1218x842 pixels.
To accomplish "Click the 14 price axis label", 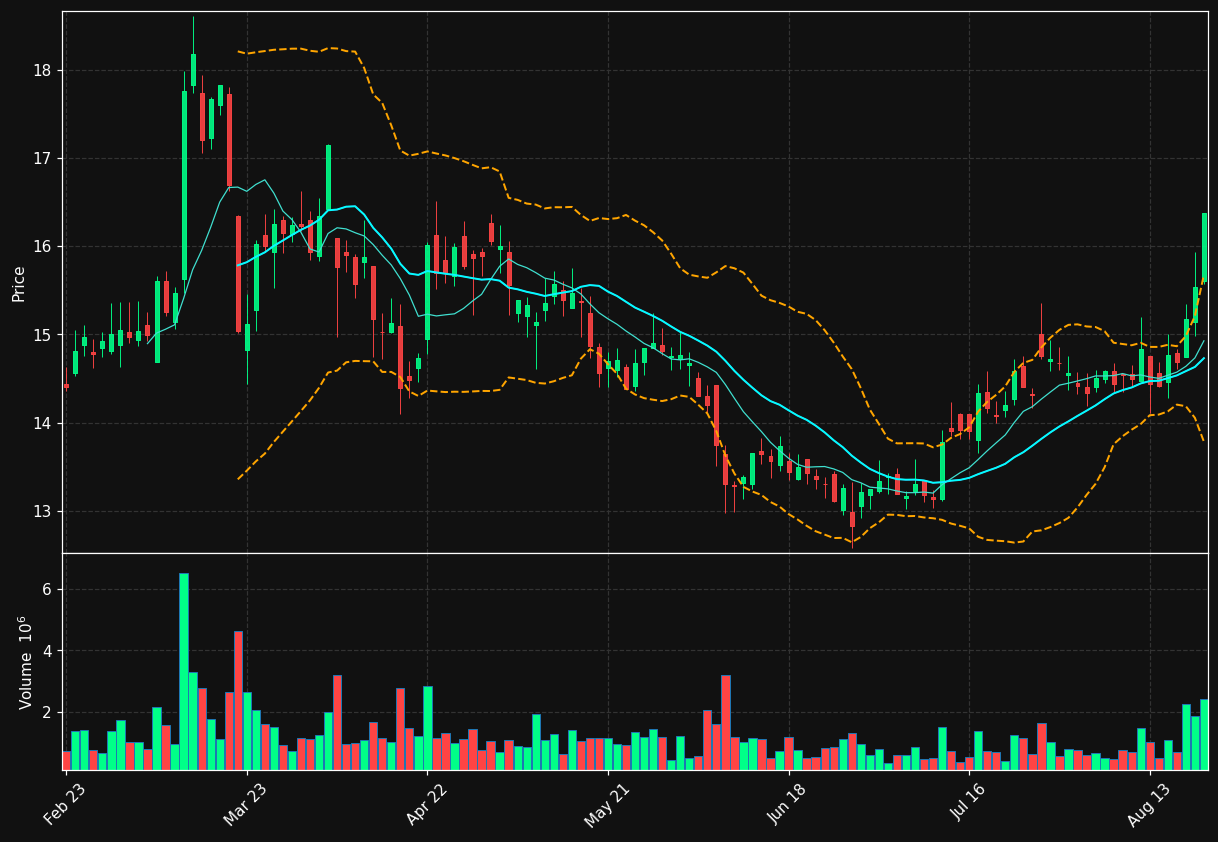I will click(43, 423).
